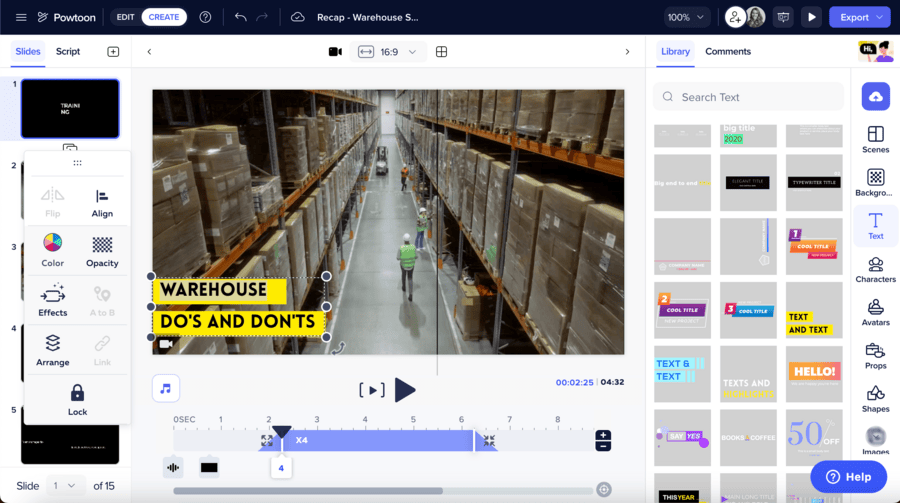Open the Backgrounds library
900x503 pixels.
click(x=875, y=183)
